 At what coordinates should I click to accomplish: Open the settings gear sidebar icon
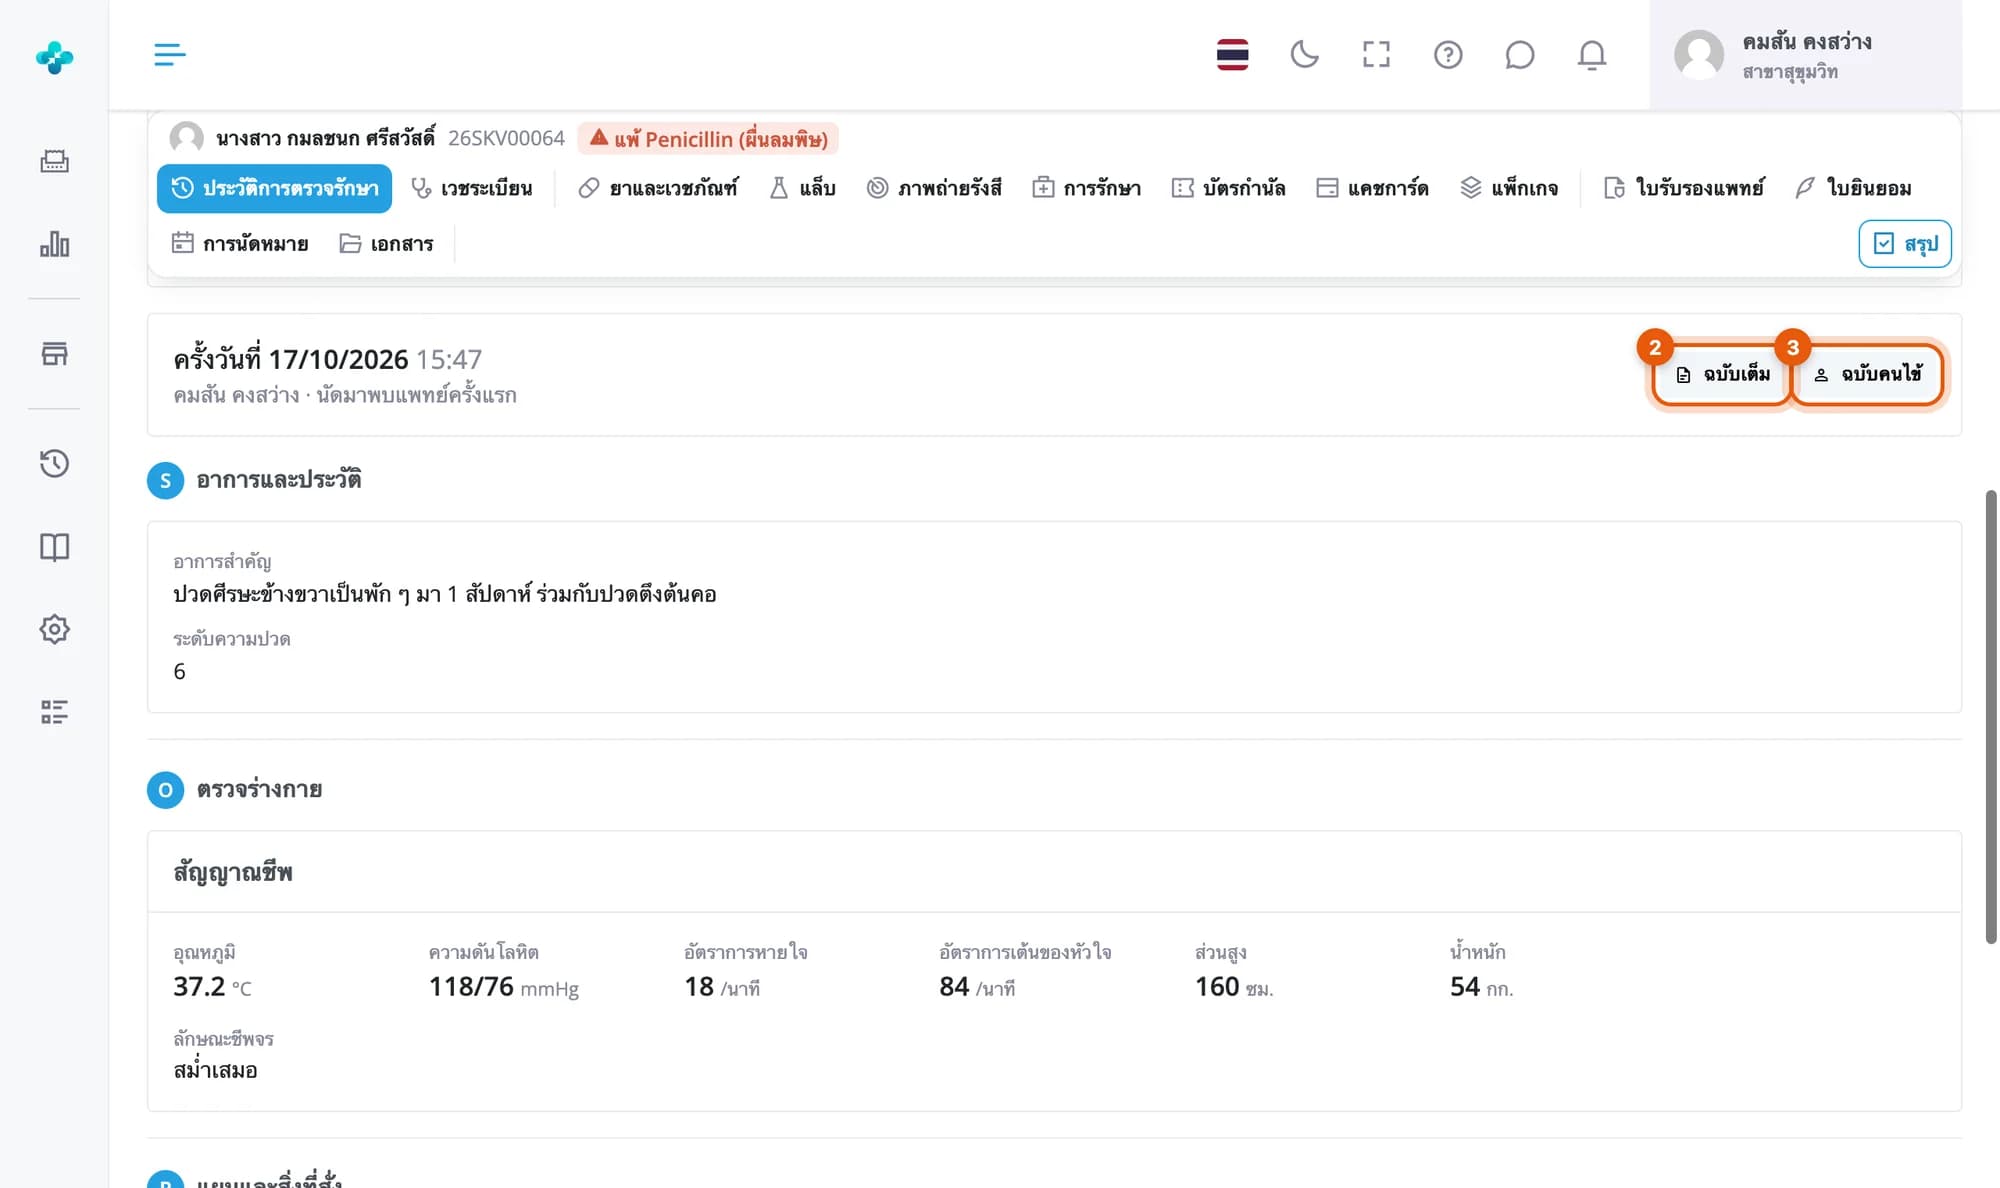click(54, 629)
